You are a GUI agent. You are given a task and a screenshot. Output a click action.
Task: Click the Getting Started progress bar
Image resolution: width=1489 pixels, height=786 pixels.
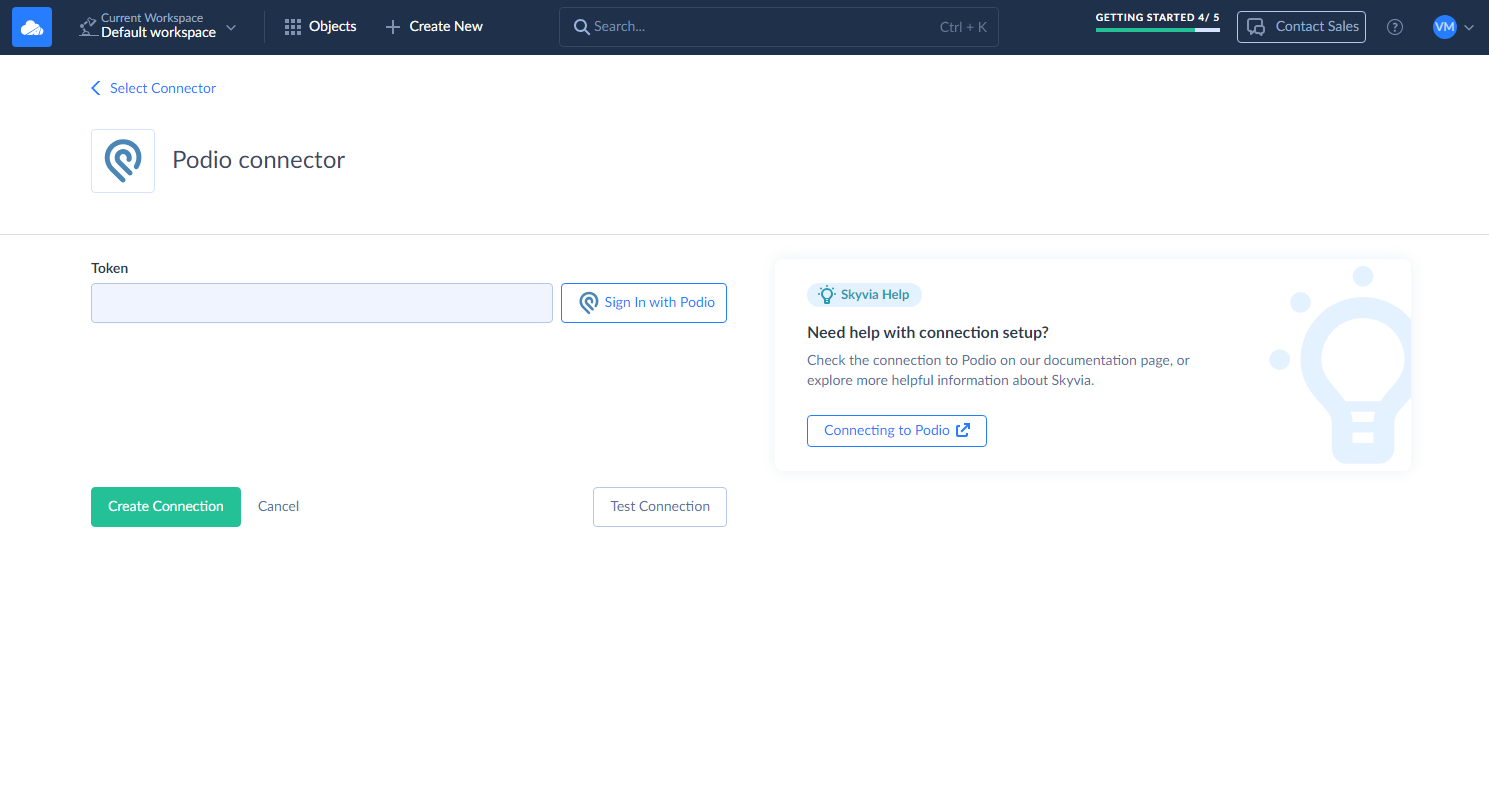(1157, 30)
